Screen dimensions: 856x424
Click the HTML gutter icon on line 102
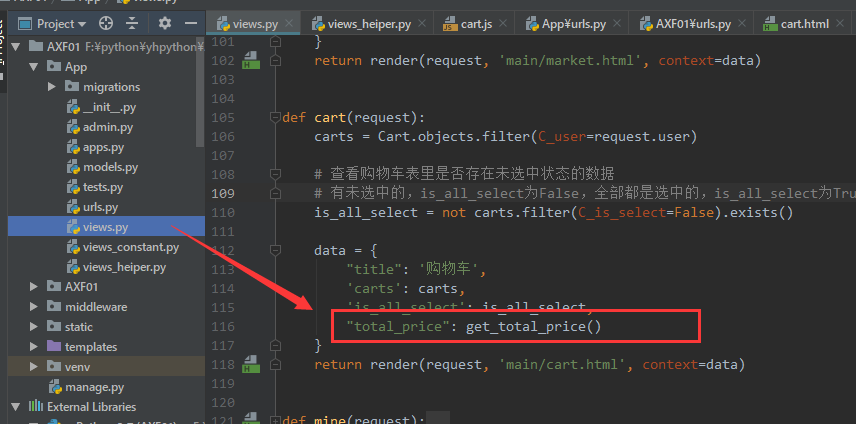(x=251, y=60)
